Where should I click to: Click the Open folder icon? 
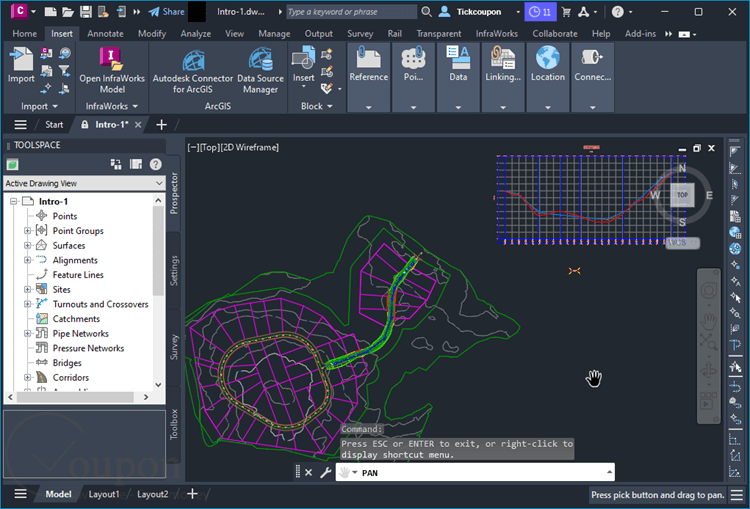tap(68, 12)
